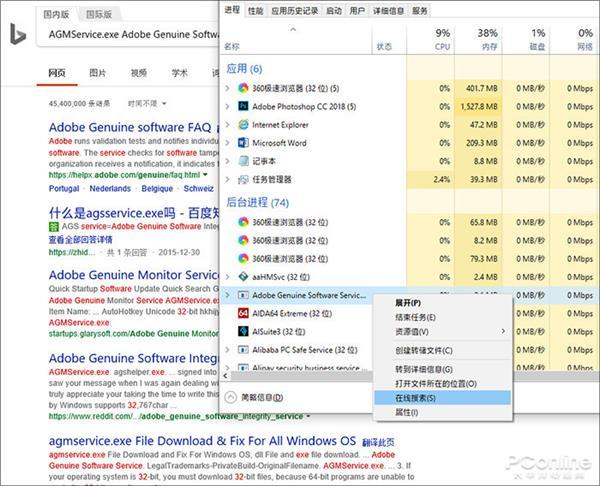The image size is (600, 486).
Task: Click 翻译此页 link
Action: (378, 442)
